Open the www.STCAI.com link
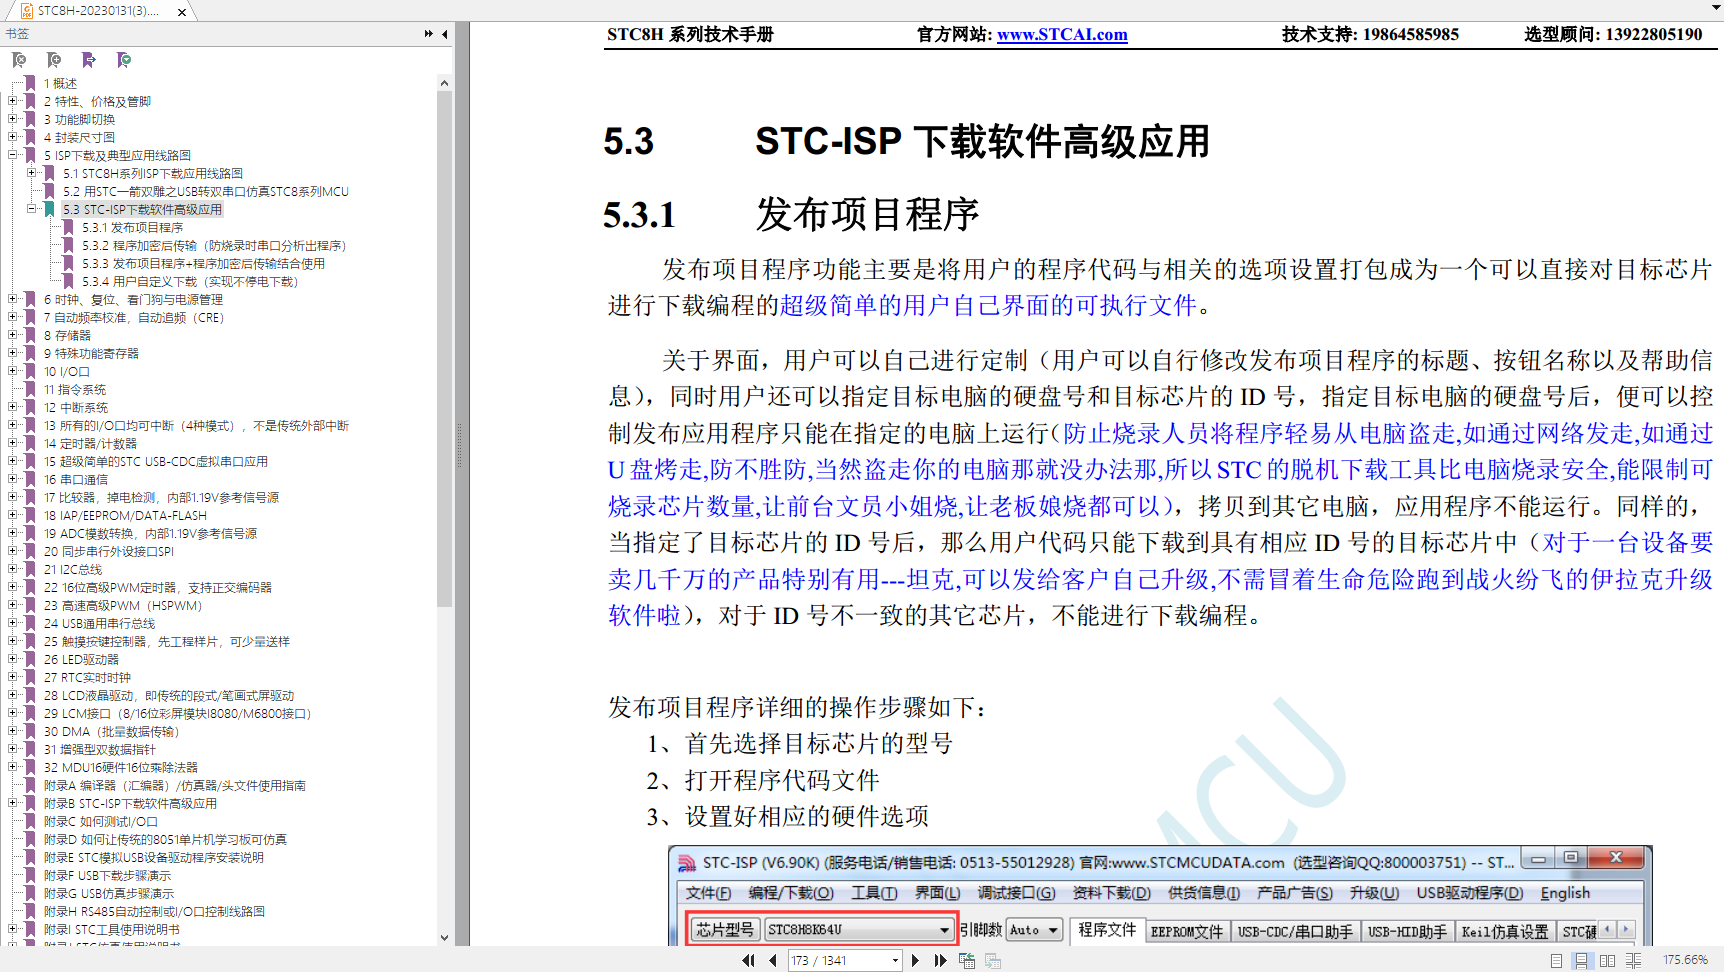This screenshot has width=1724, height=972. [1062, 35]
